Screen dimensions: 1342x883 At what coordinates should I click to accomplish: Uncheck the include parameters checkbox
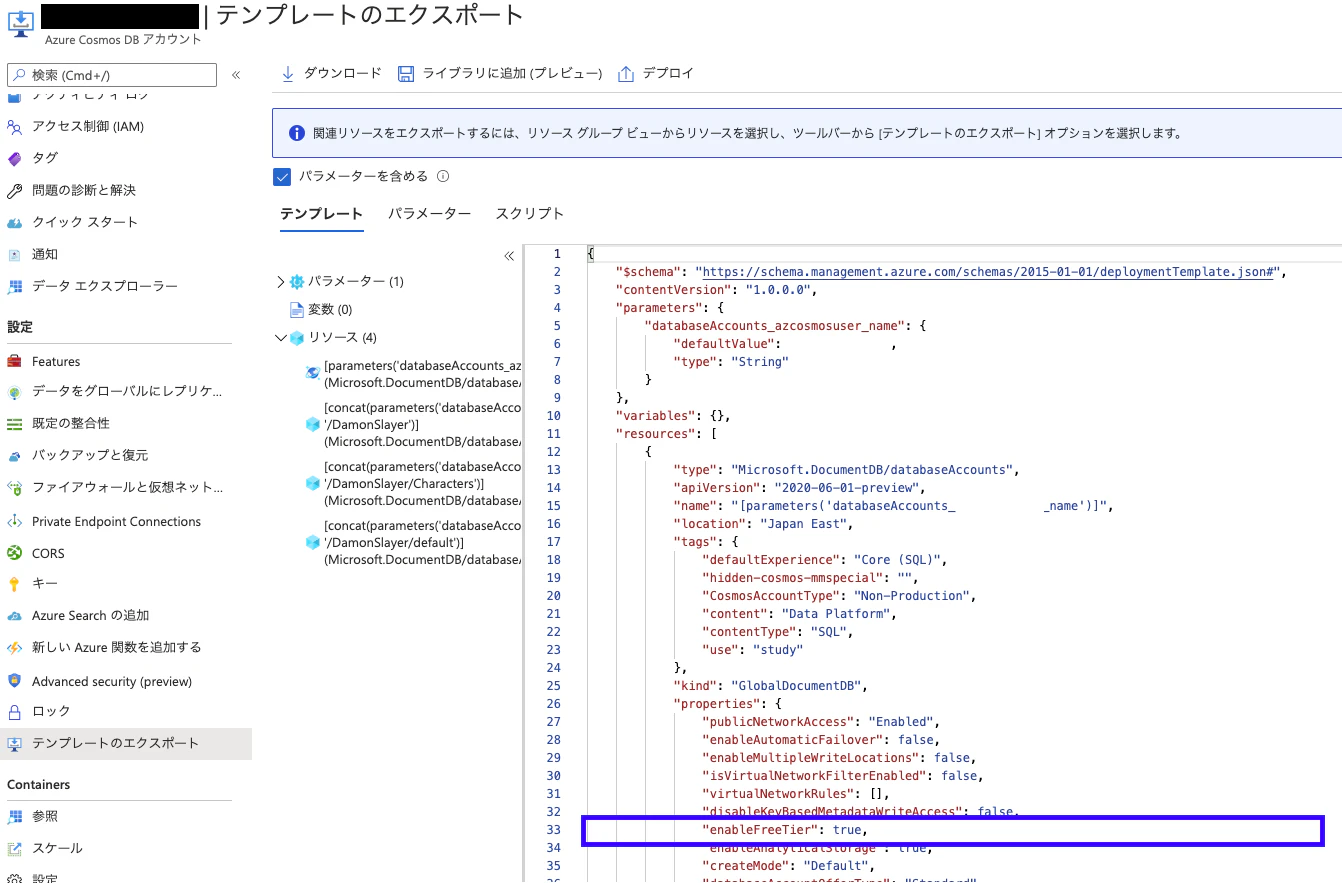pos(281,176)
